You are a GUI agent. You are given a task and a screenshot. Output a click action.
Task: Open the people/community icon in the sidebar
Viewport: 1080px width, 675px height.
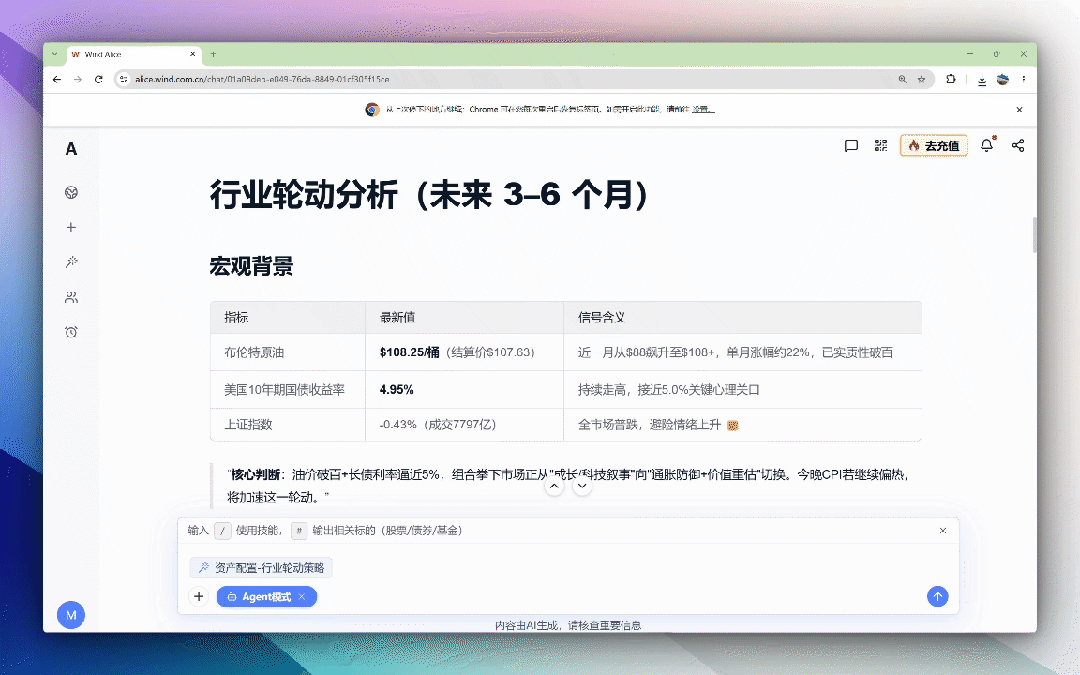click(71, 298)
